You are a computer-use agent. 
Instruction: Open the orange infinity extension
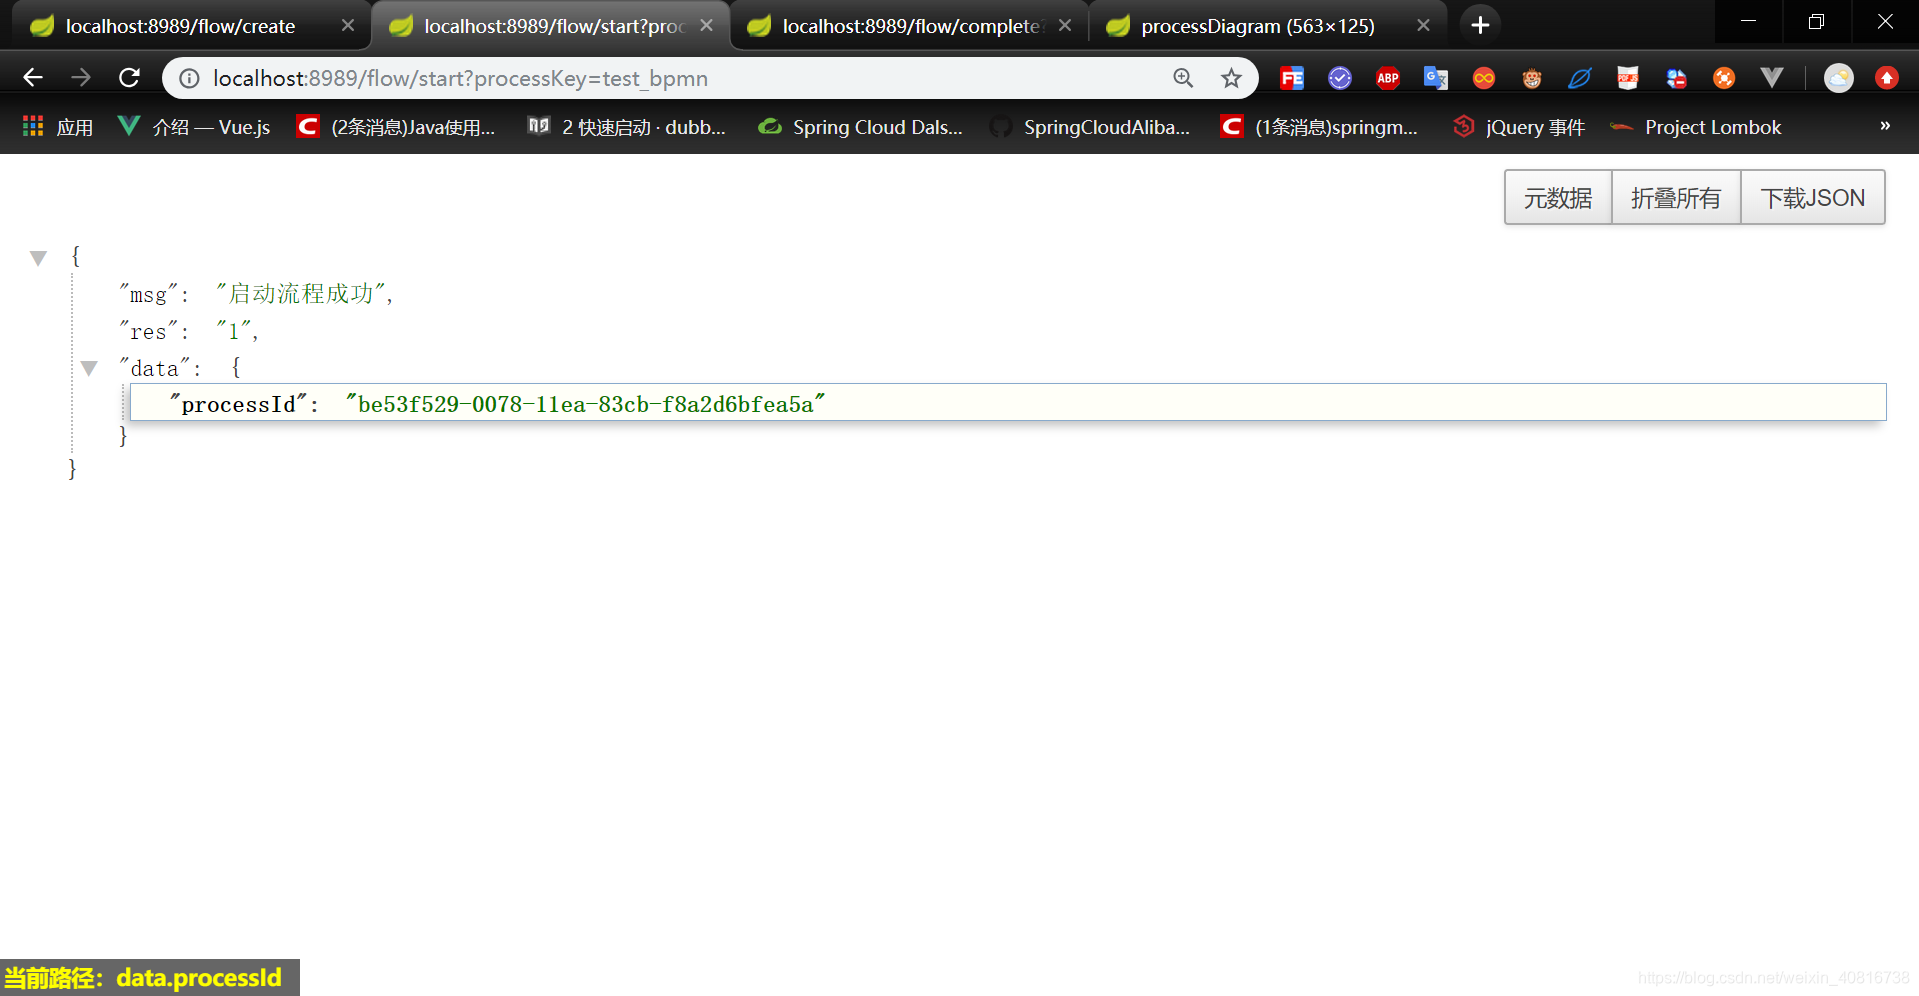click(1484, 78)
